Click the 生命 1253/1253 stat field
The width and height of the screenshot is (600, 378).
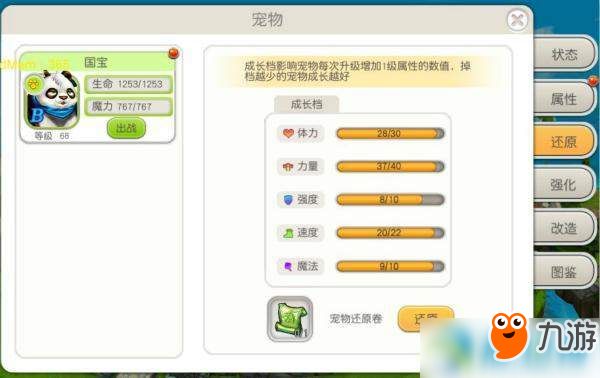(128, 84)
